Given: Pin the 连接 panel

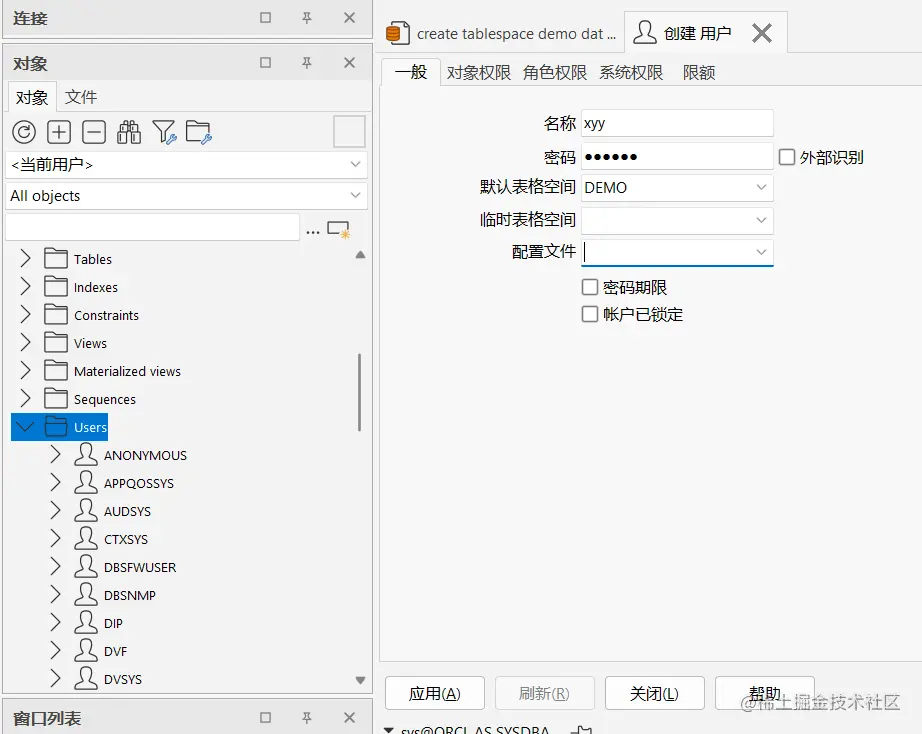Looking at the screenshot, I should click(307, 18).
